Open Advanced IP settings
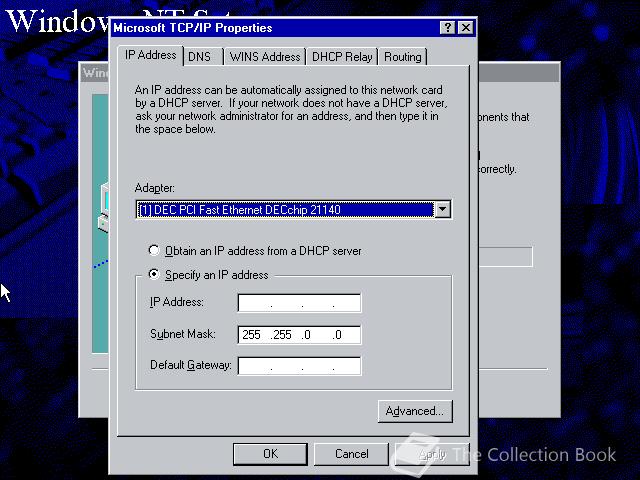Image resolution: width=640 pixels, height=480 pixels. click(415, 411)
